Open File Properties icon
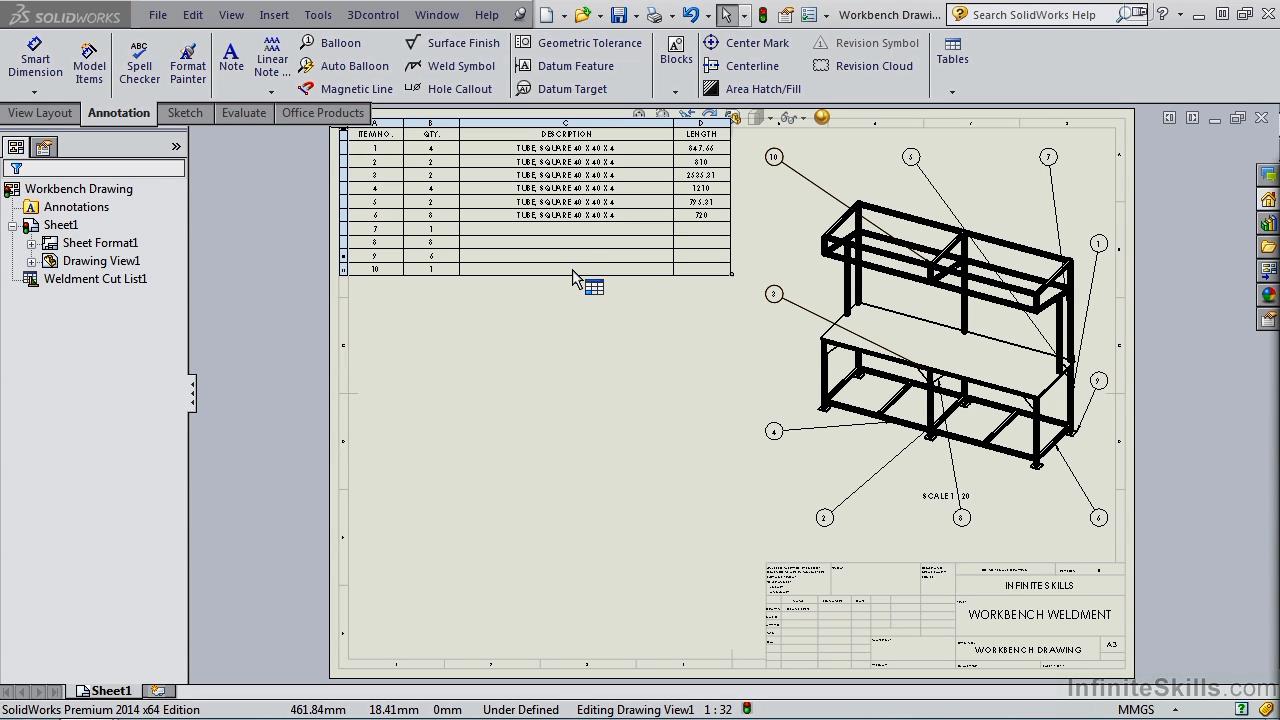Viewport: 1280px width, 720px height. [x=786, y=15]
